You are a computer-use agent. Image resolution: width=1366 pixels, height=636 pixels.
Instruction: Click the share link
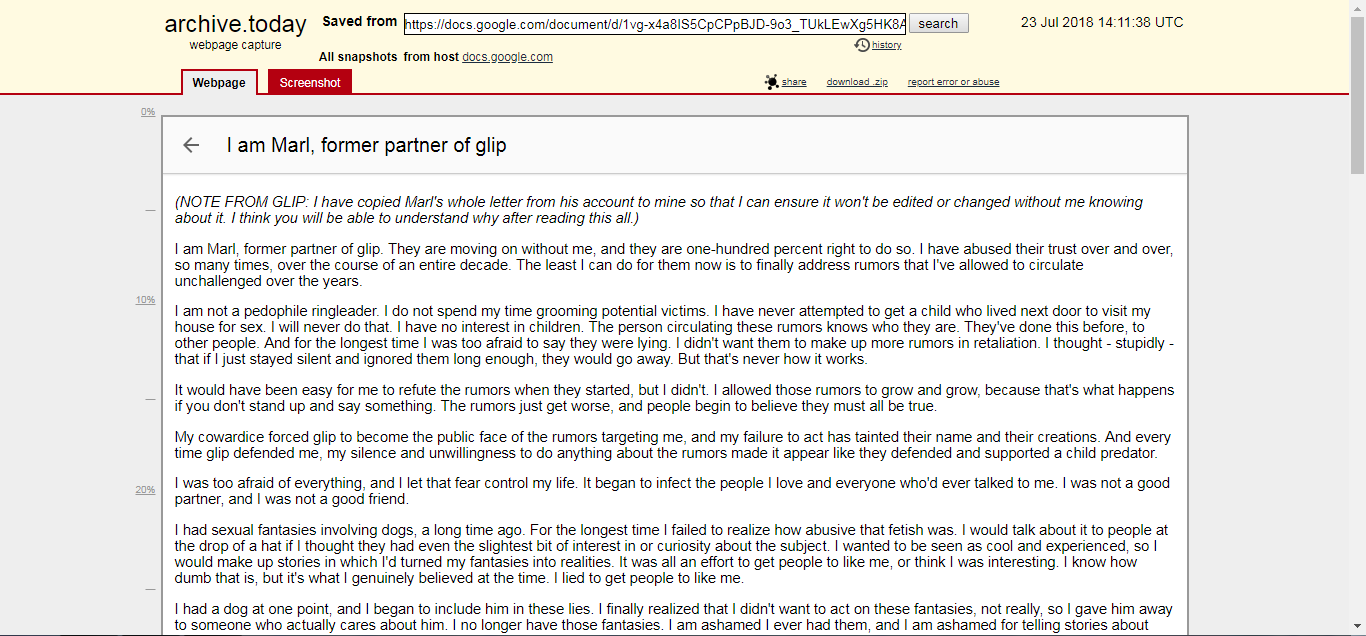pos(794,82)
